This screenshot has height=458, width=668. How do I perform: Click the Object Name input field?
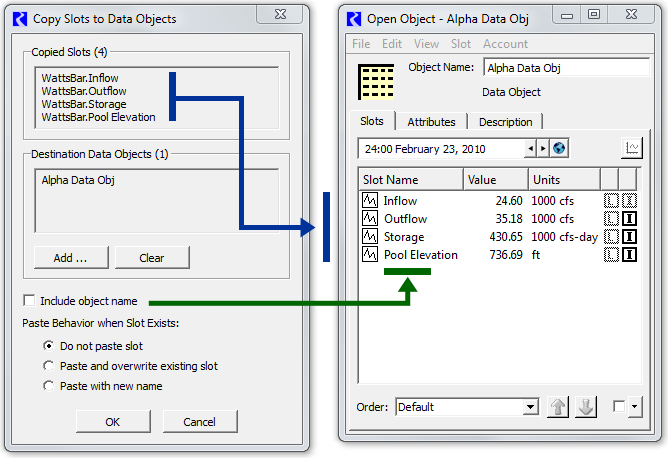(x=567, y=68)
